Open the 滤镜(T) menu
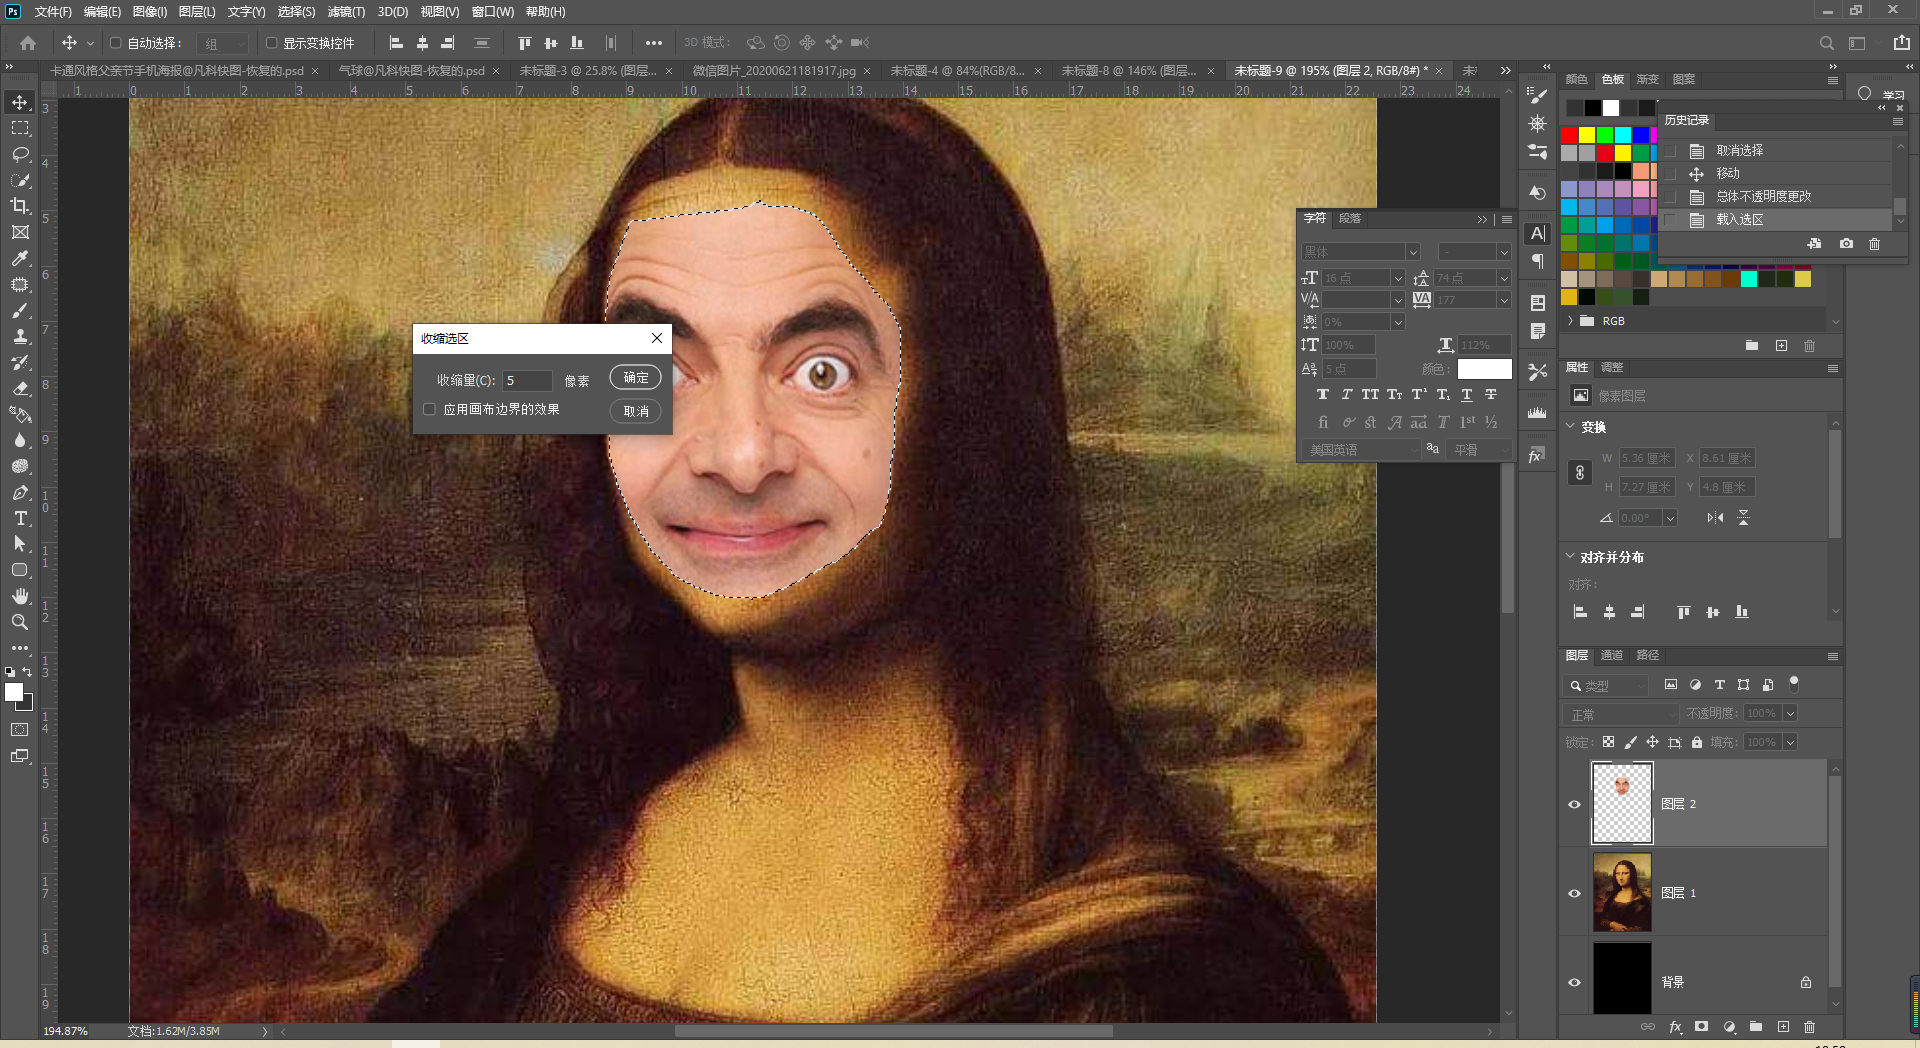The image size is (1920, 1048). 346,12
